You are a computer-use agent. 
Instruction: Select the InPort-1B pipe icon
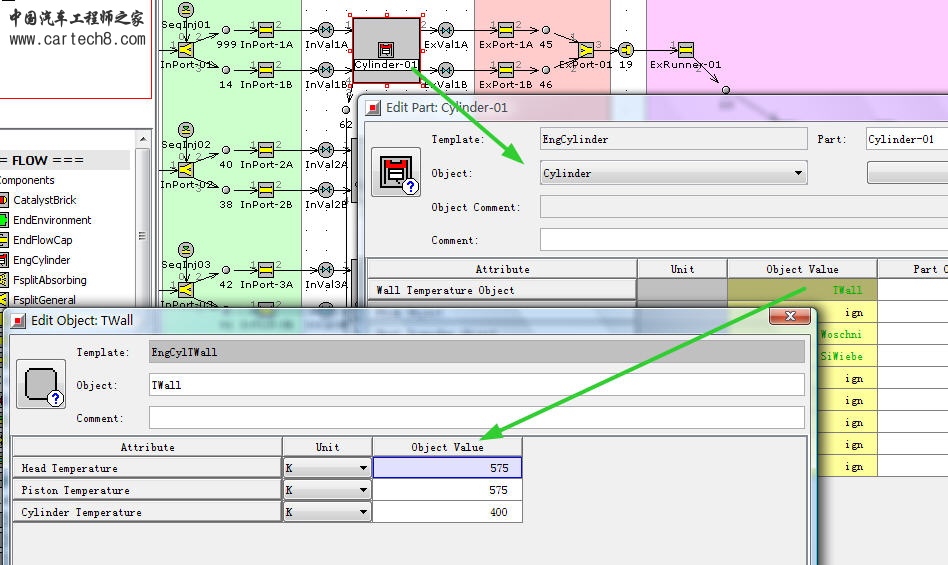click(266, 69)
